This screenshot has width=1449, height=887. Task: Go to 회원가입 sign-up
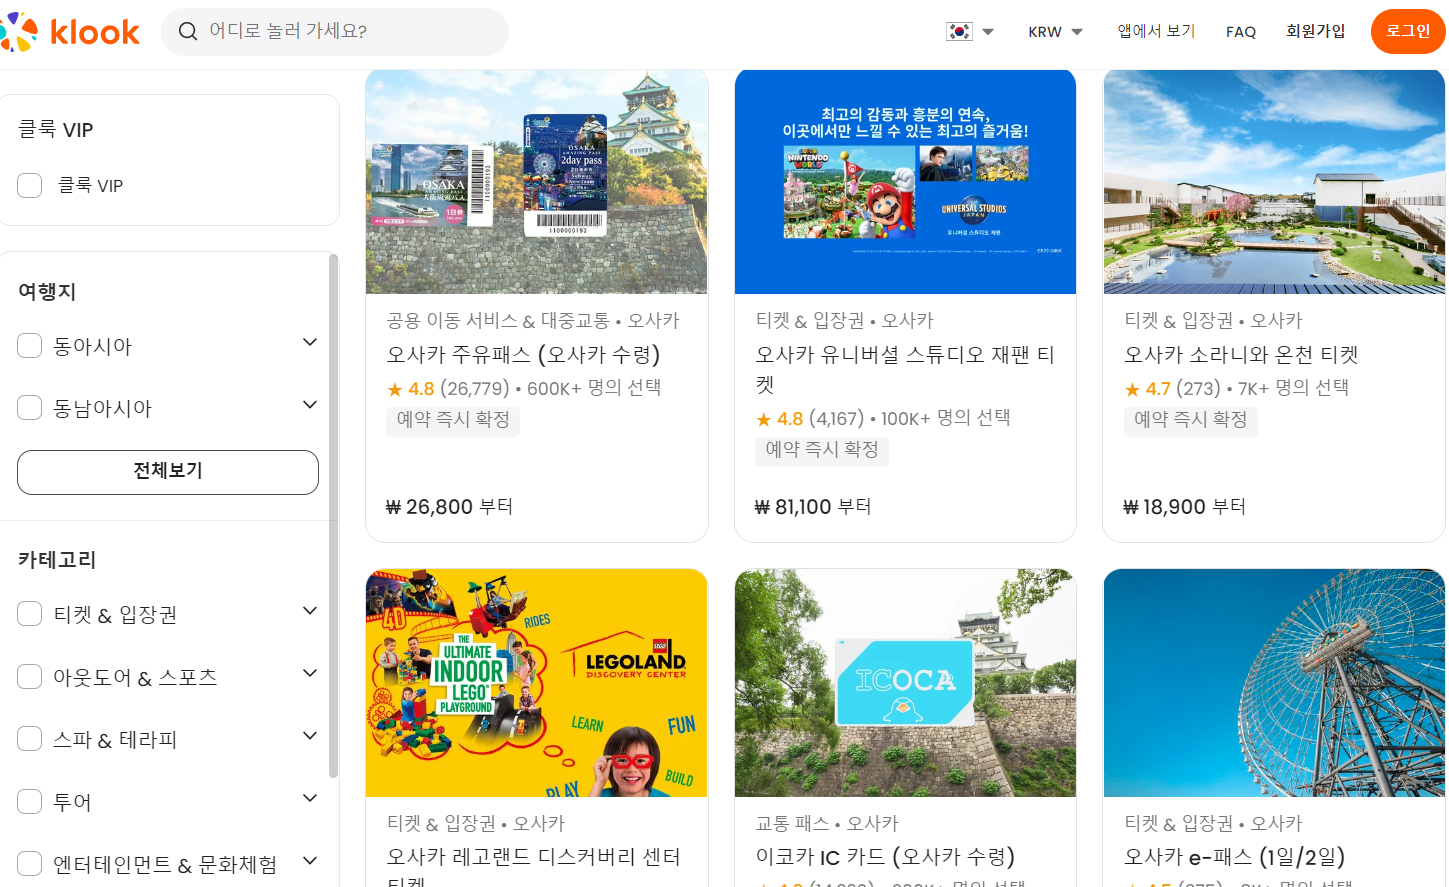(x=1316, y=32)
